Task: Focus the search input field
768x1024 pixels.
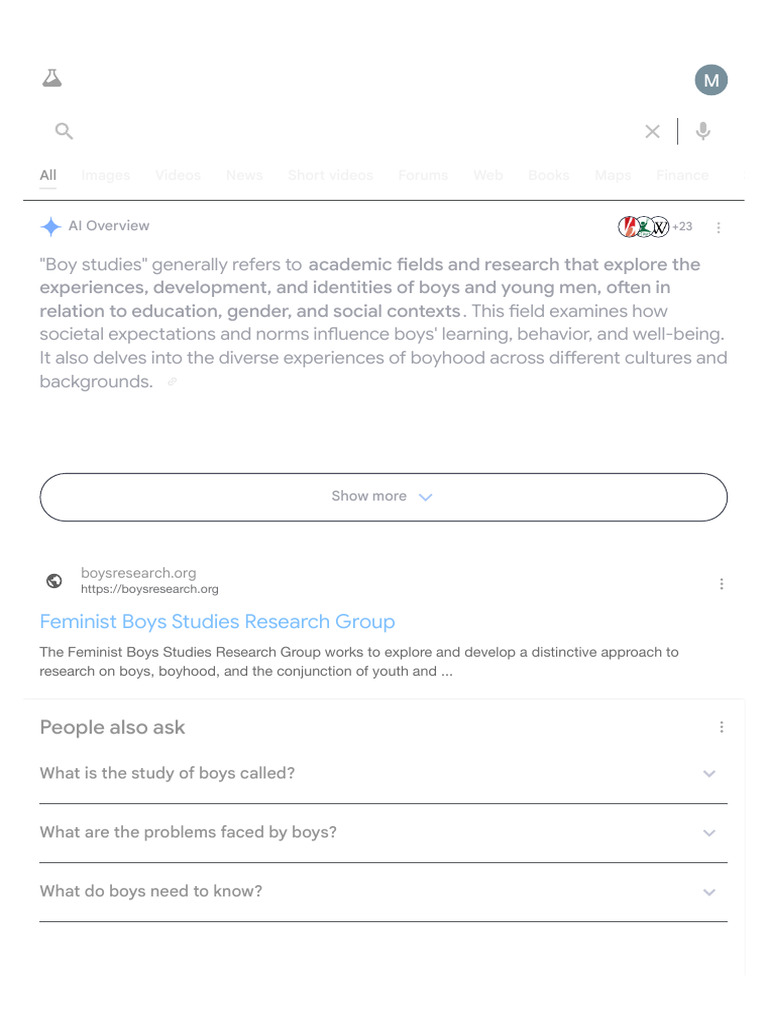Action: [350, 131]
